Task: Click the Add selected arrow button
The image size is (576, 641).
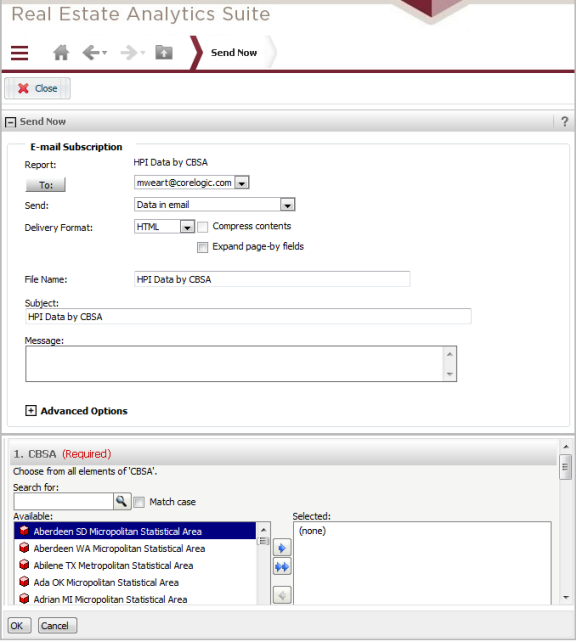Action: pos(282,548)
